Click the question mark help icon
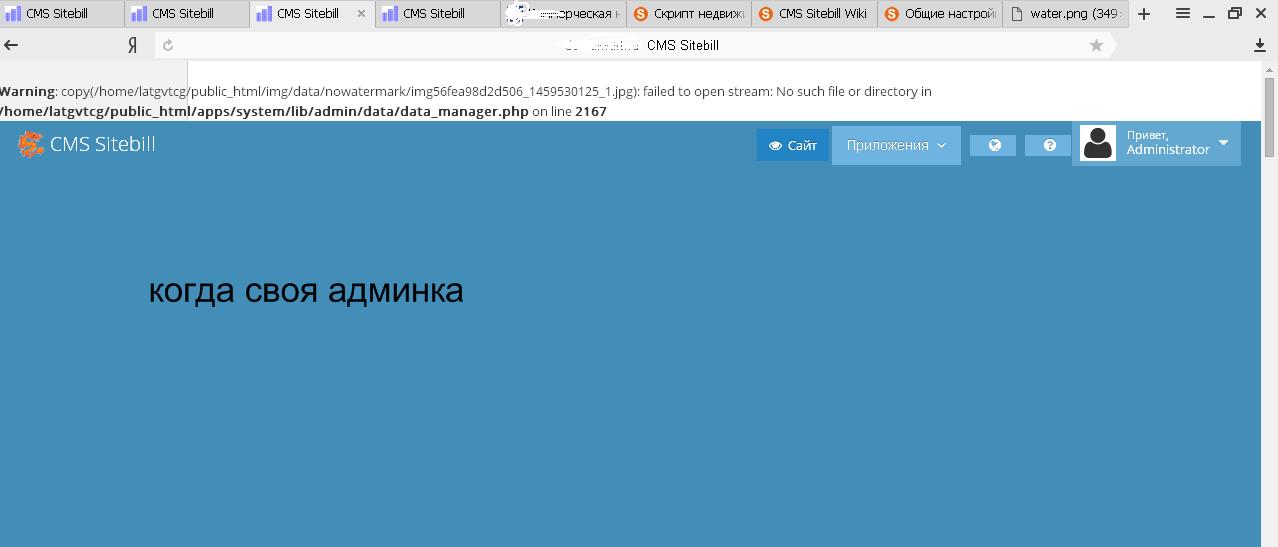Image resolution: width=1278 pixels, height=547 pixels. tap(1049, 146)
